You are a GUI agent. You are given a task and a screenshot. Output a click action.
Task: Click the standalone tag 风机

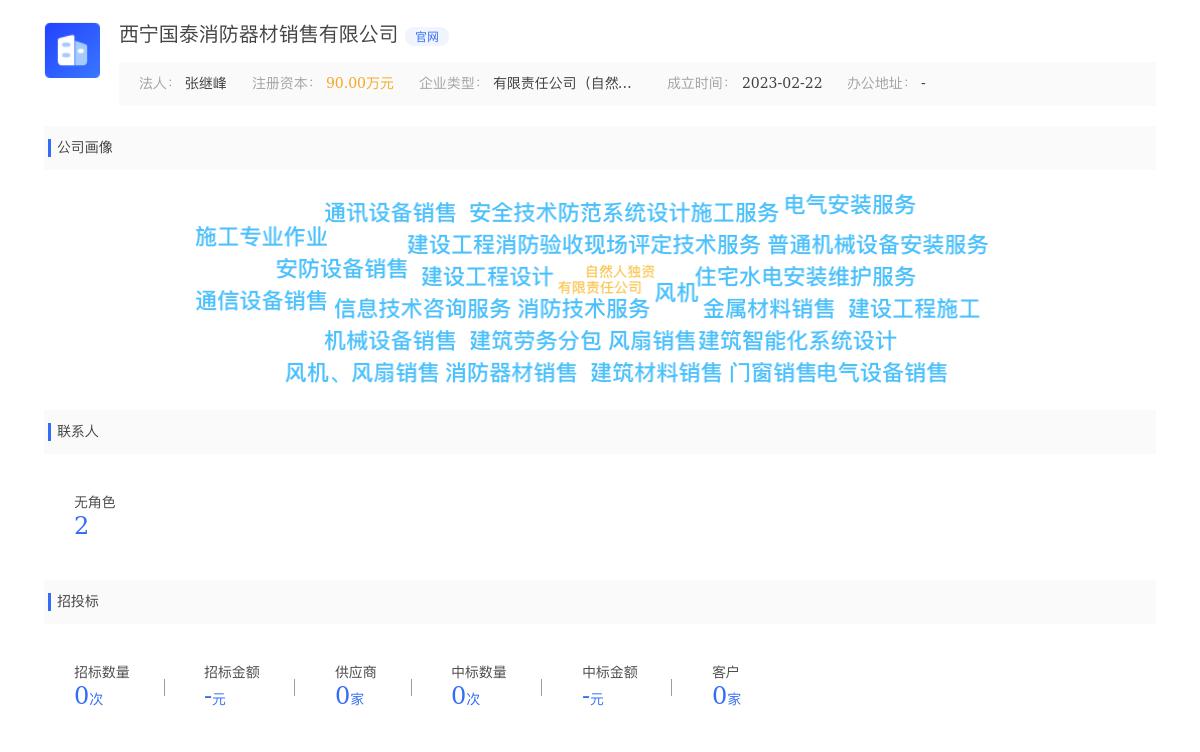[x=676, y=293]
